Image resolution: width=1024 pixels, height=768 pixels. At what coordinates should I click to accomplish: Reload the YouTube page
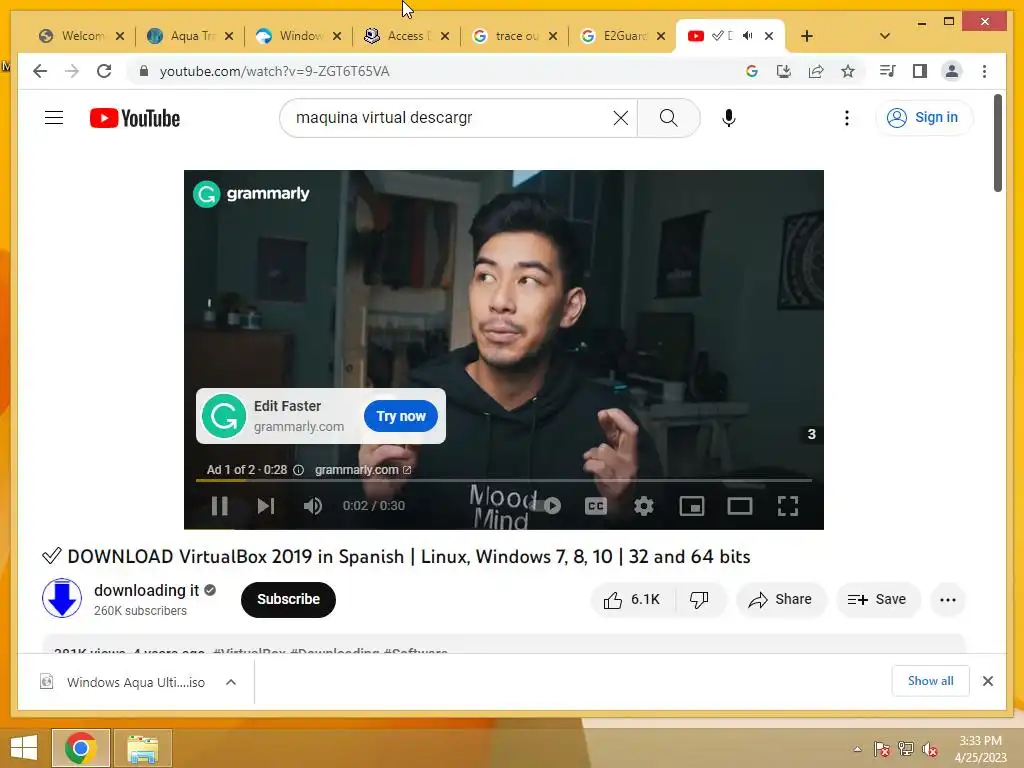point(104,71)
